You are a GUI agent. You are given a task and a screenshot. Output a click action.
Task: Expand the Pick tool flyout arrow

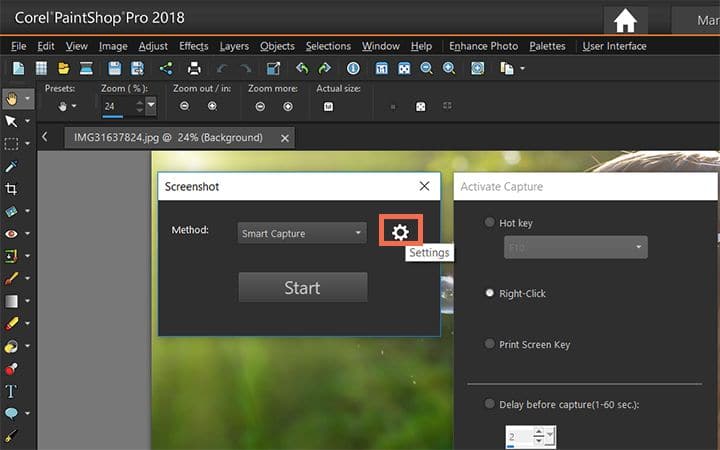28,121
